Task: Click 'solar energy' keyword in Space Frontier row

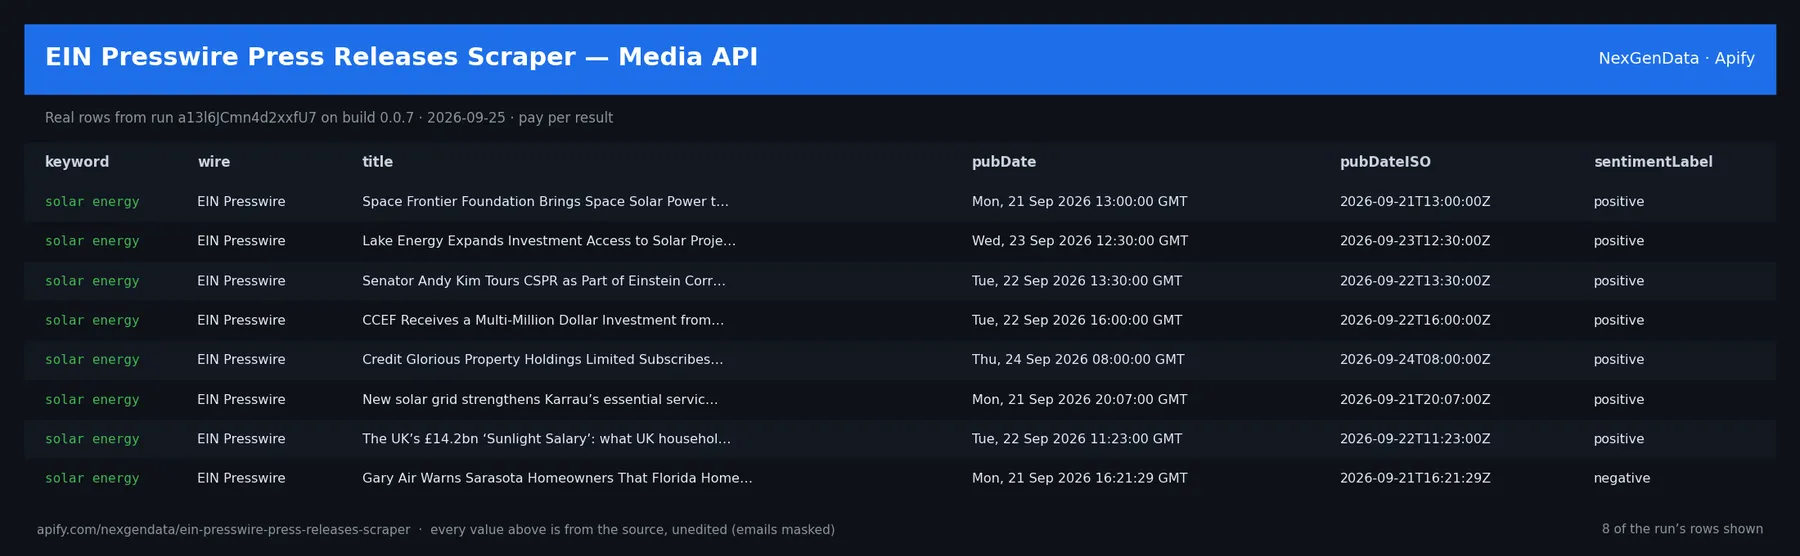Action: pos(92,202)
